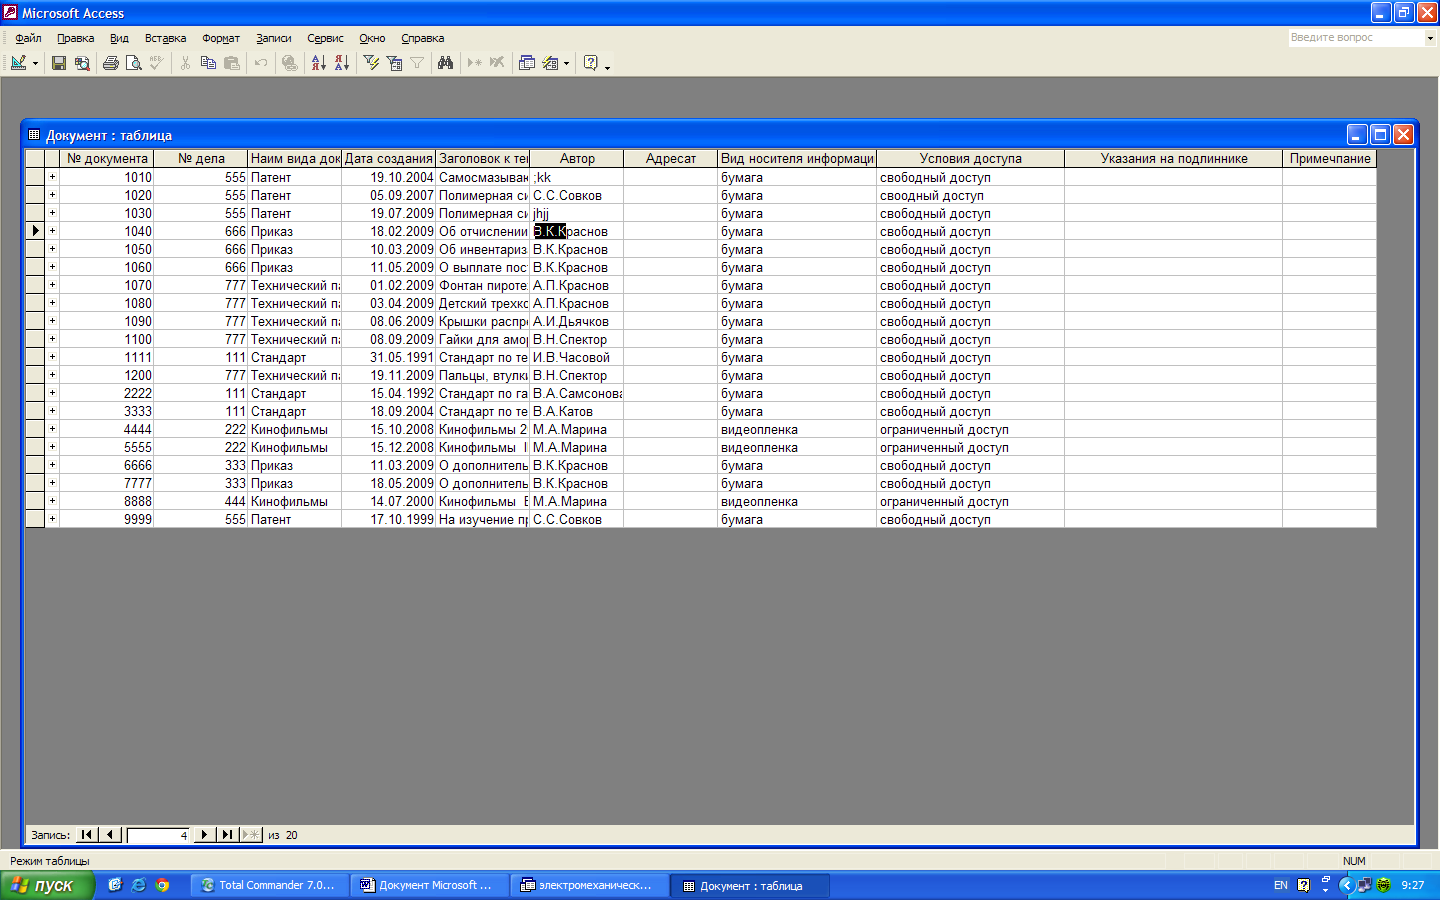Select row of record 1050 via selector
Viewport: 1440px width, 900px height.
35,249
